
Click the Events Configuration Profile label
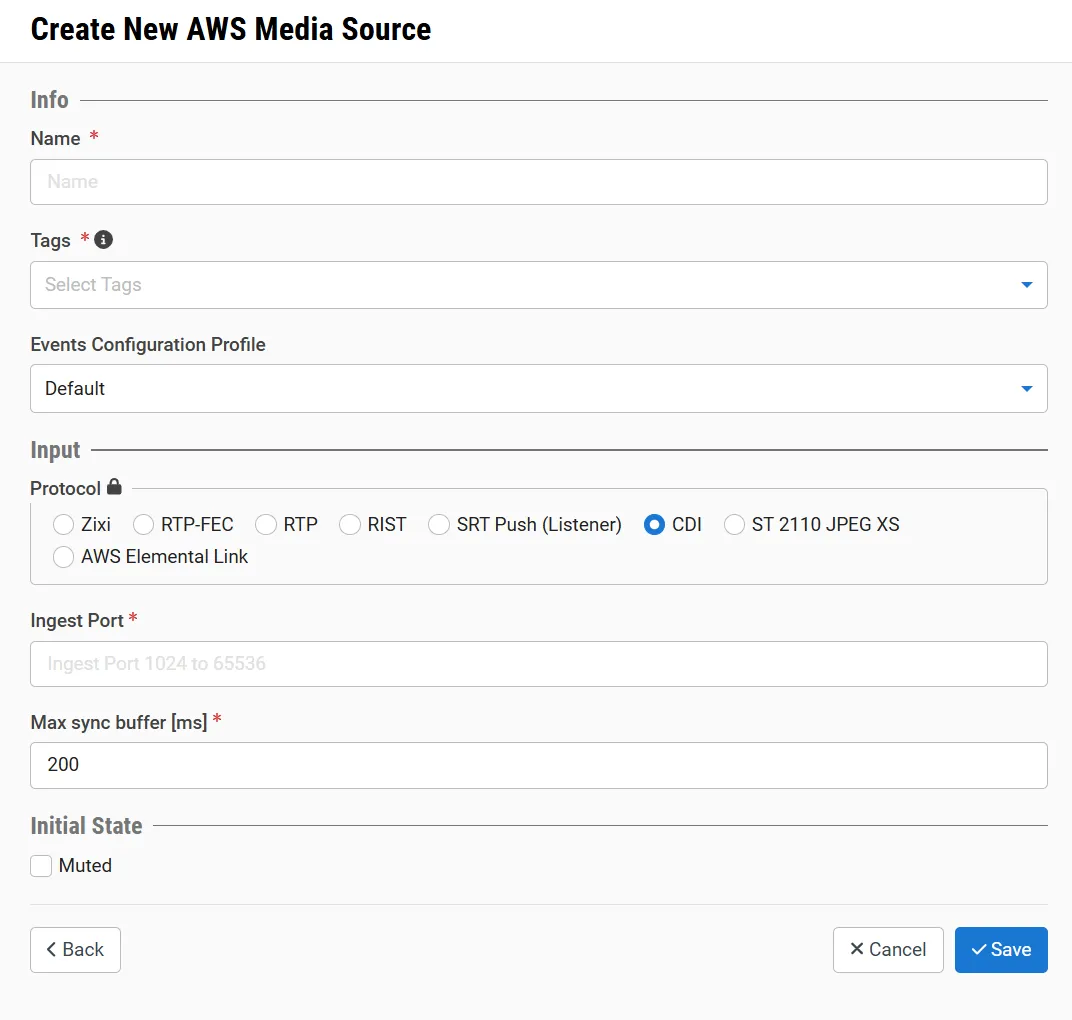click(148, 345)
